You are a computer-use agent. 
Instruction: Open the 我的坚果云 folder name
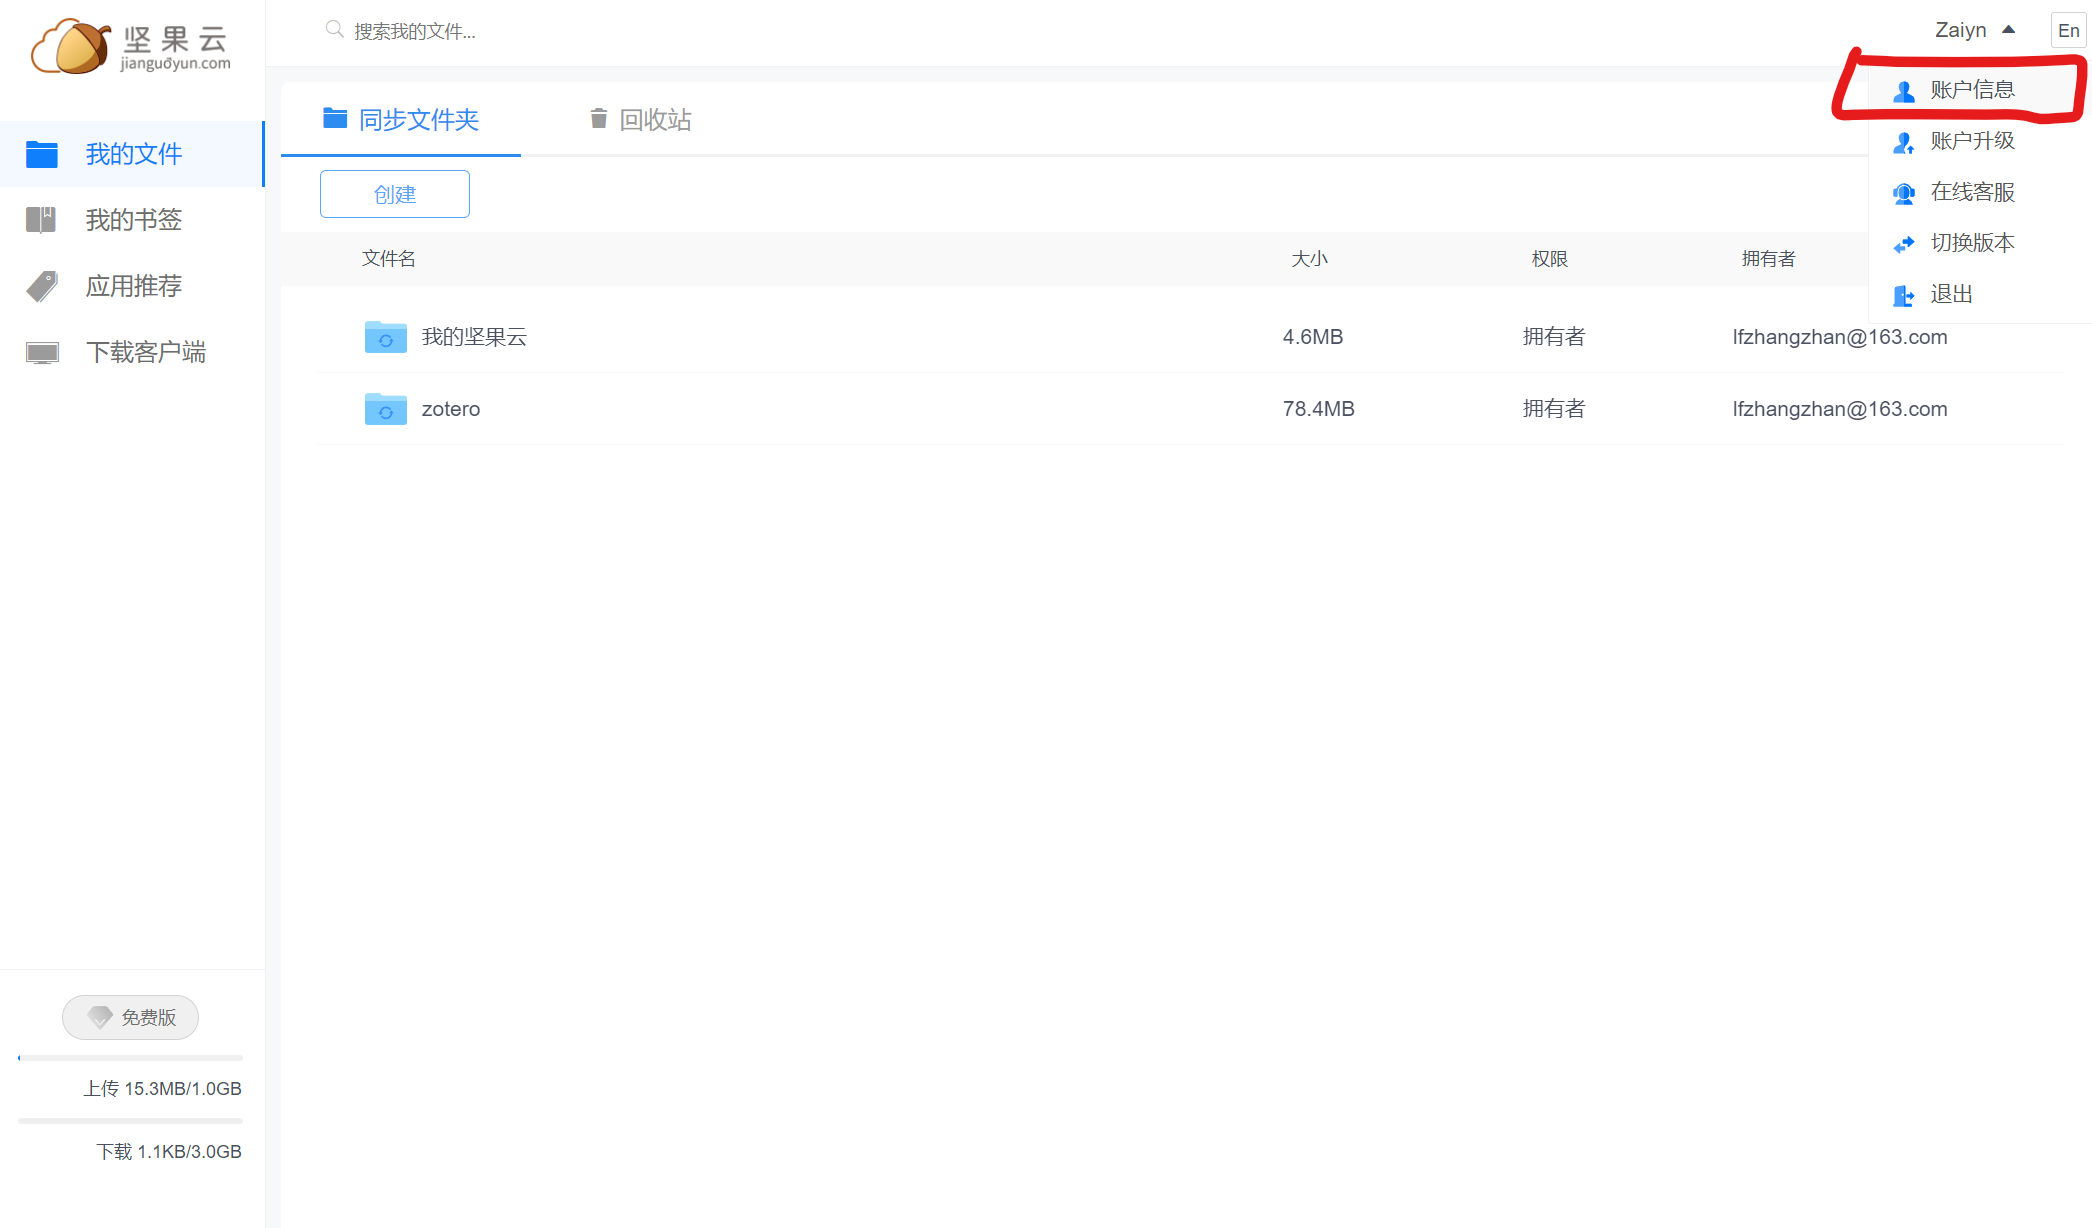(474, 337)
